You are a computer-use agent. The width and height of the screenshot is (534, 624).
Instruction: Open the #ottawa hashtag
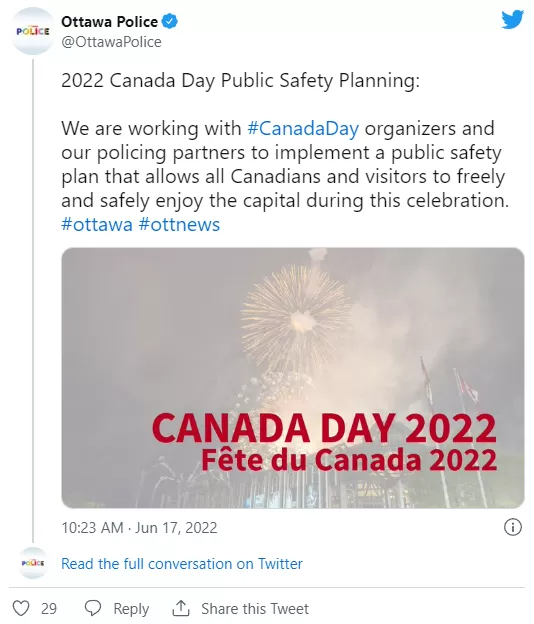click(x=97, y=224)
